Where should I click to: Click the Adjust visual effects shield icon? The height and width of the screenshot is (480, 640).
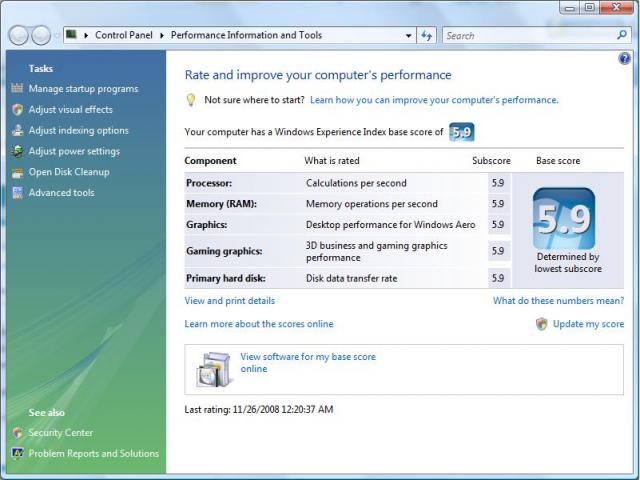click(17, 109)
